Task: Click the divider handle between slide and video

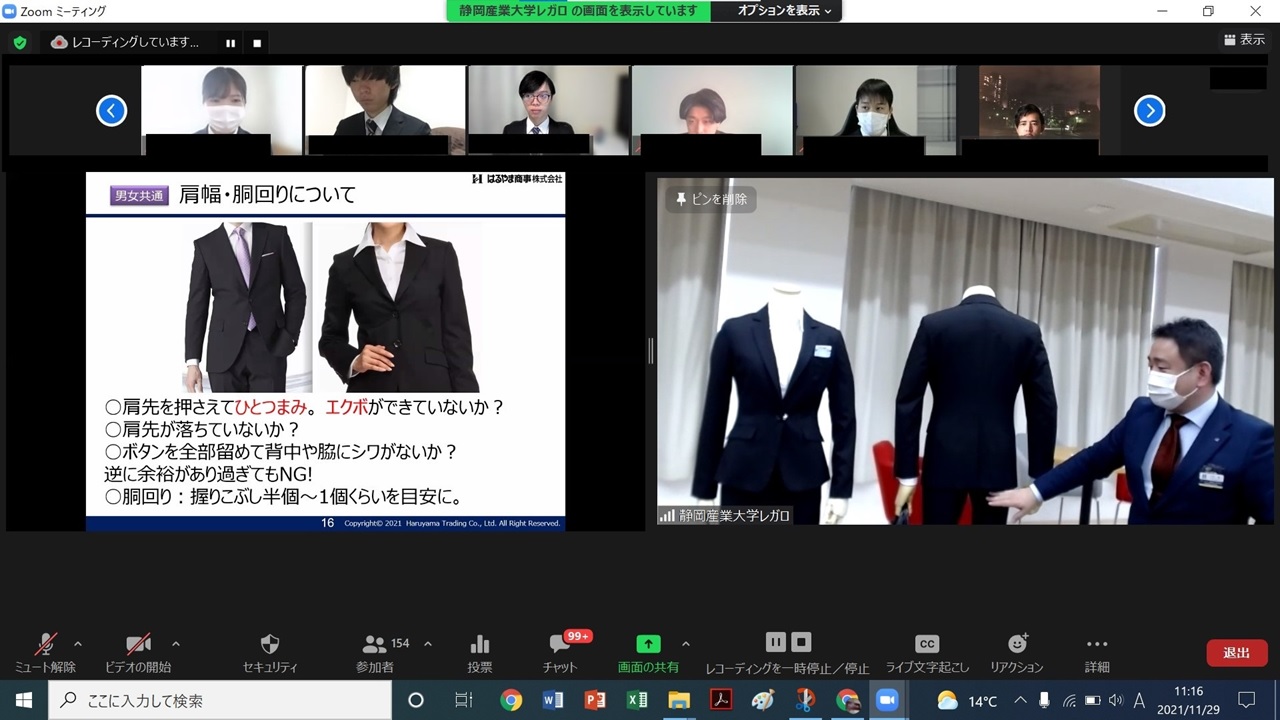Action: (x=651, y=350)
